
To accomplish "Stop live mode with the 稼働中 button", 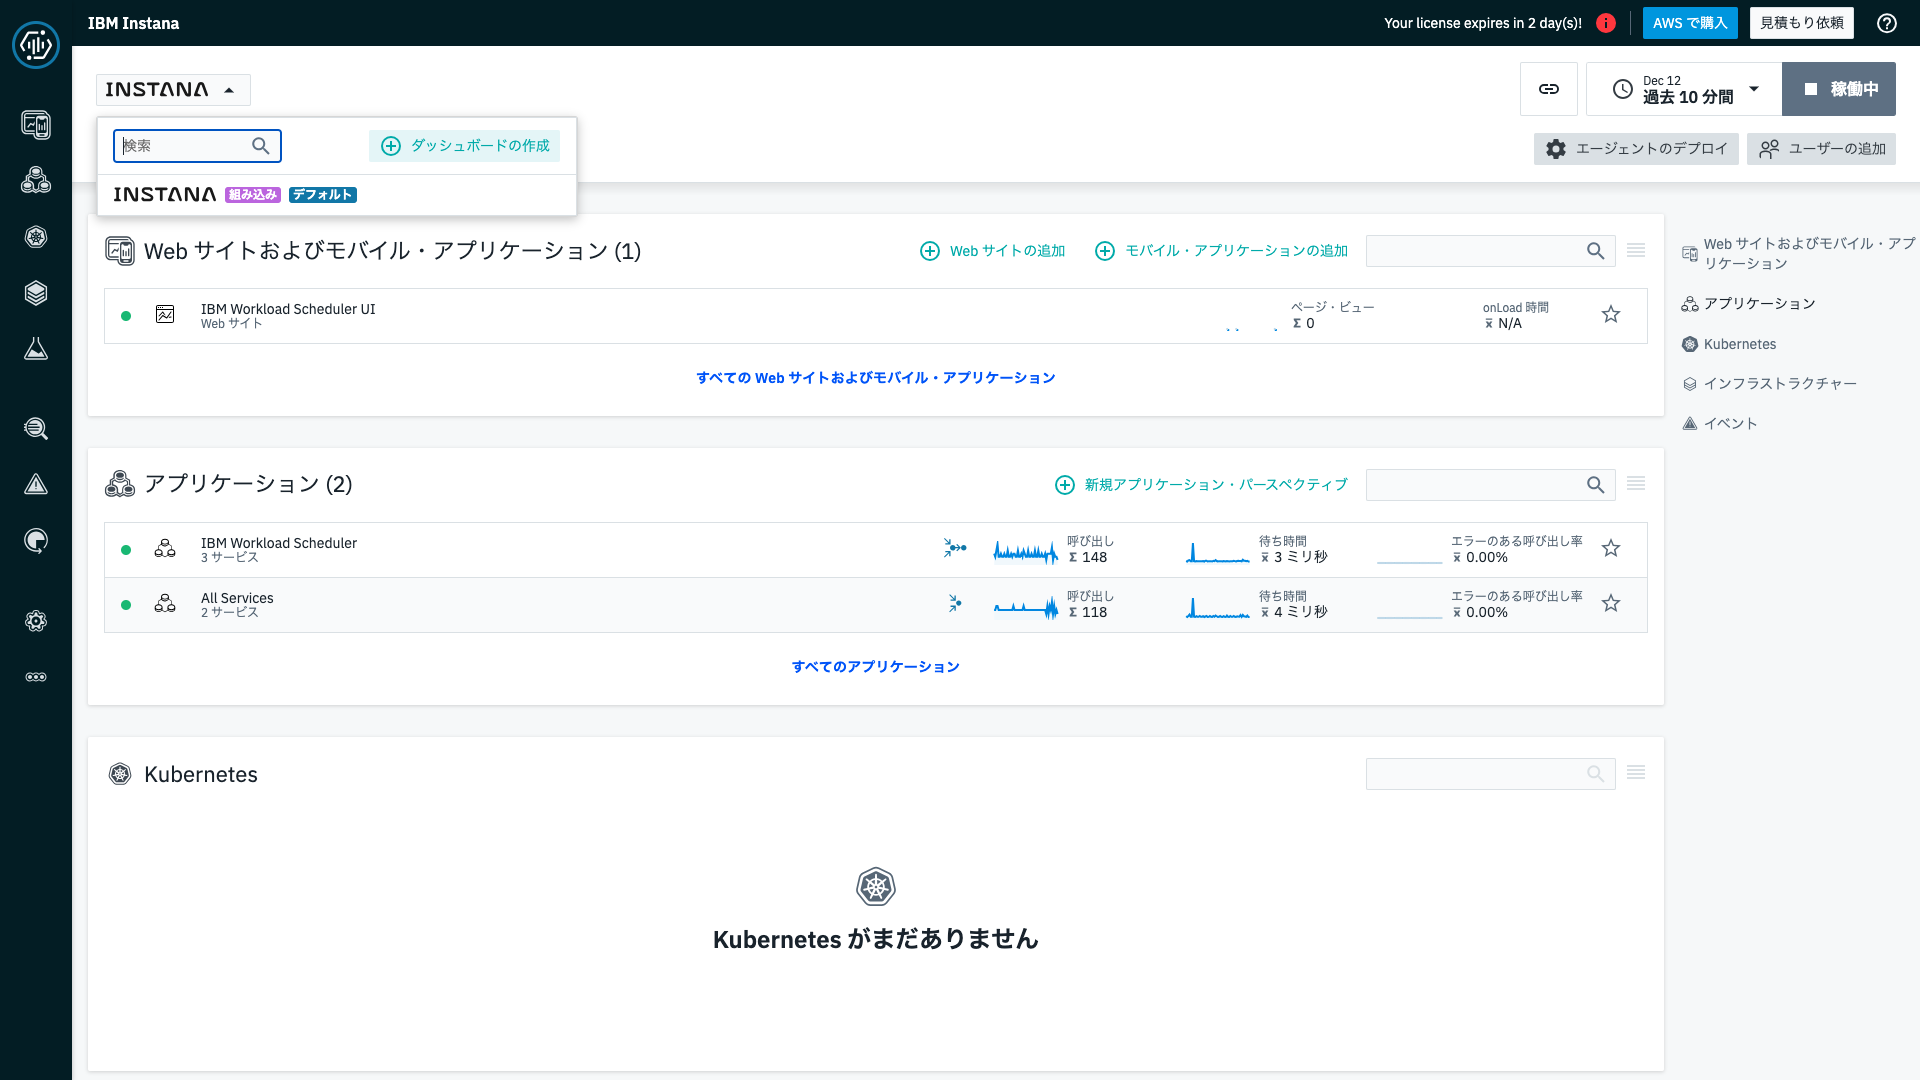I will 1838,89.
